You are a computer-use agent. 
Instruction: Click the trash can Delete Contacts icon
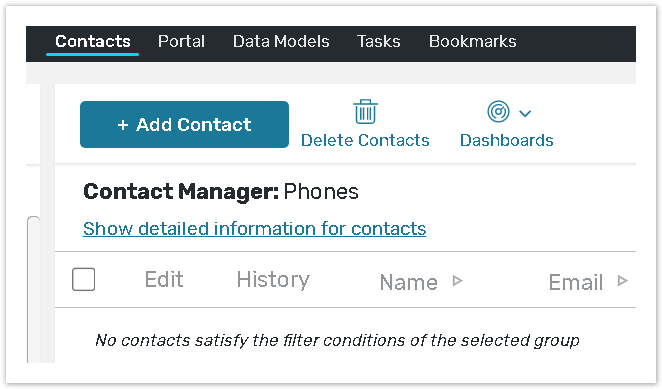tap(365, 112)
